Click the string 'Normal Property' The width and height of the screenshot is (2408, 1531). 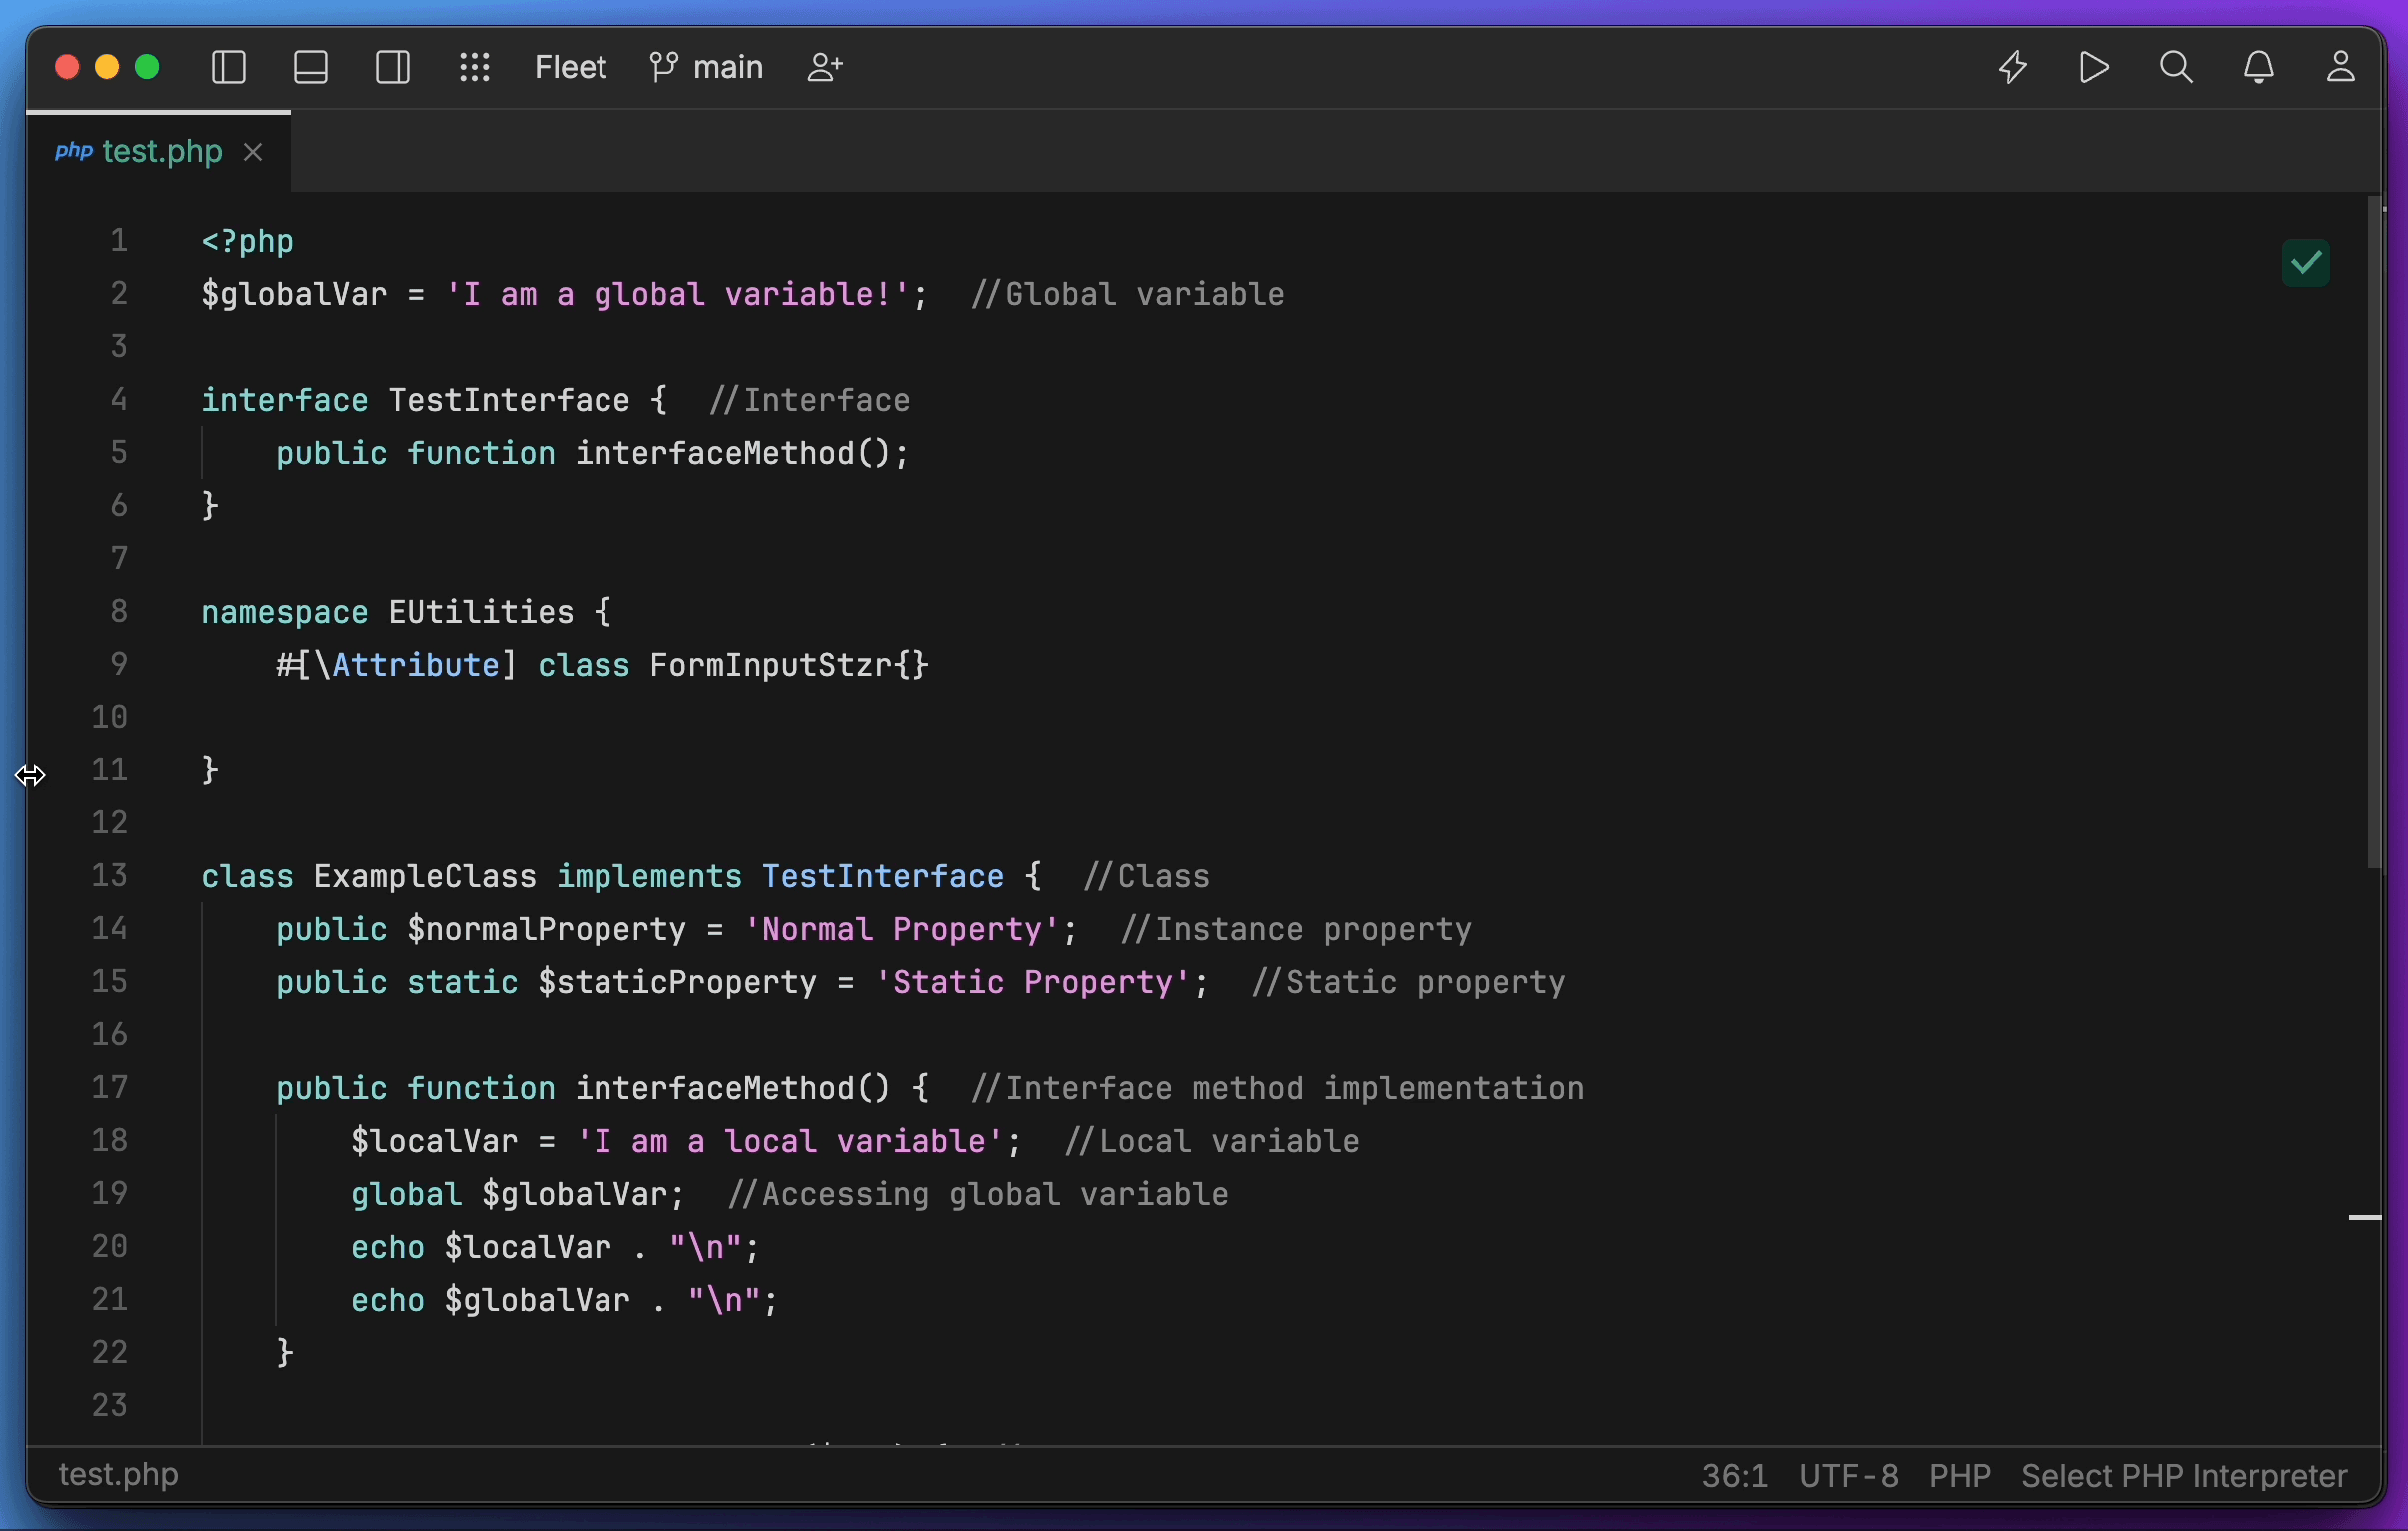(x=902, y=930)
